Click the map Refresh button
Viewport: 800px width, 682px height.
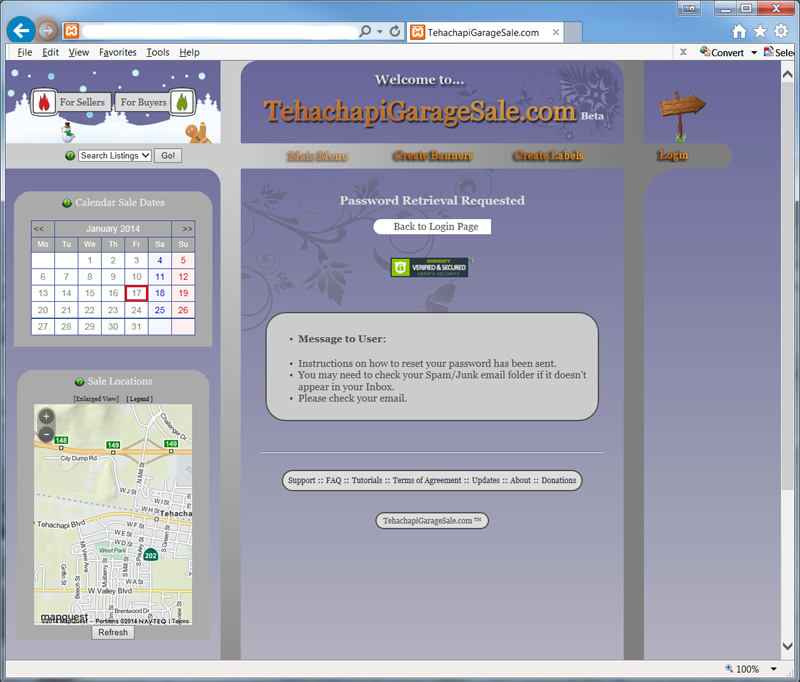click(x=113, y=633)
